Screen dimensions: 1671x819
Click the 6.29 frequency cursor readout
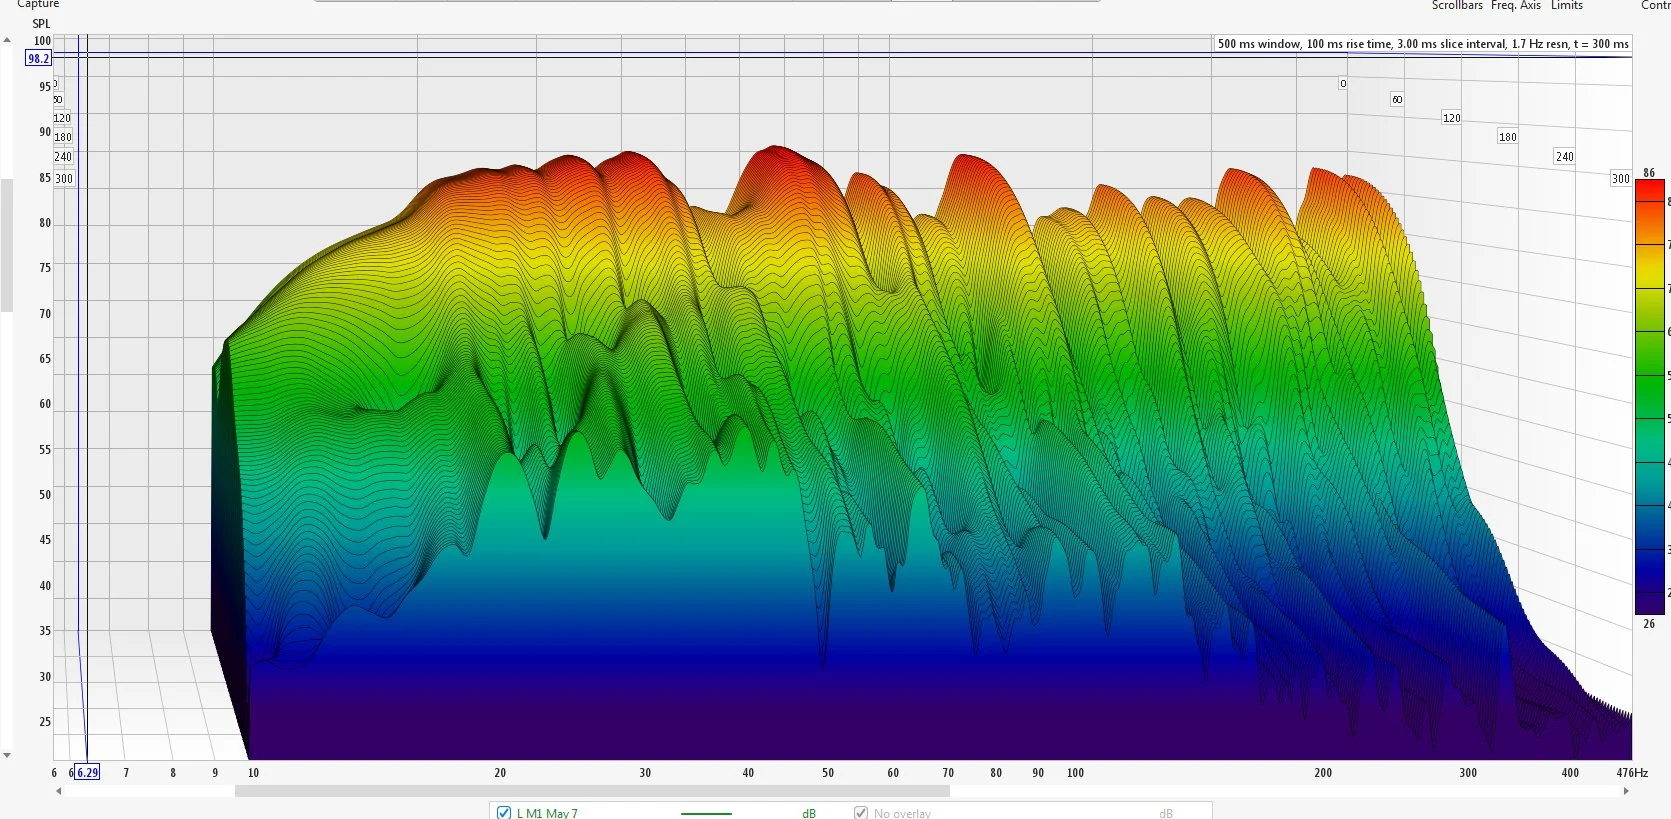coord(88,772)
